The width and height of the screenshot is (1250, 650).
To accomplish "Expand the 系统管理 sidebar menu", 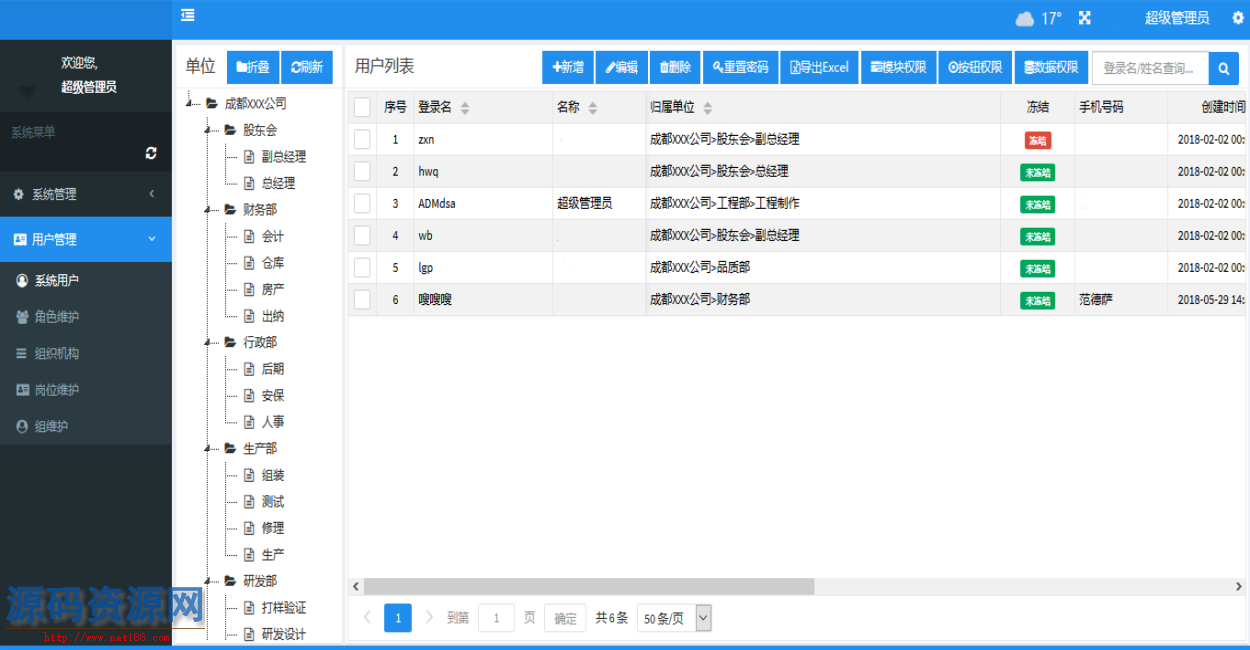I will (86, 194).
